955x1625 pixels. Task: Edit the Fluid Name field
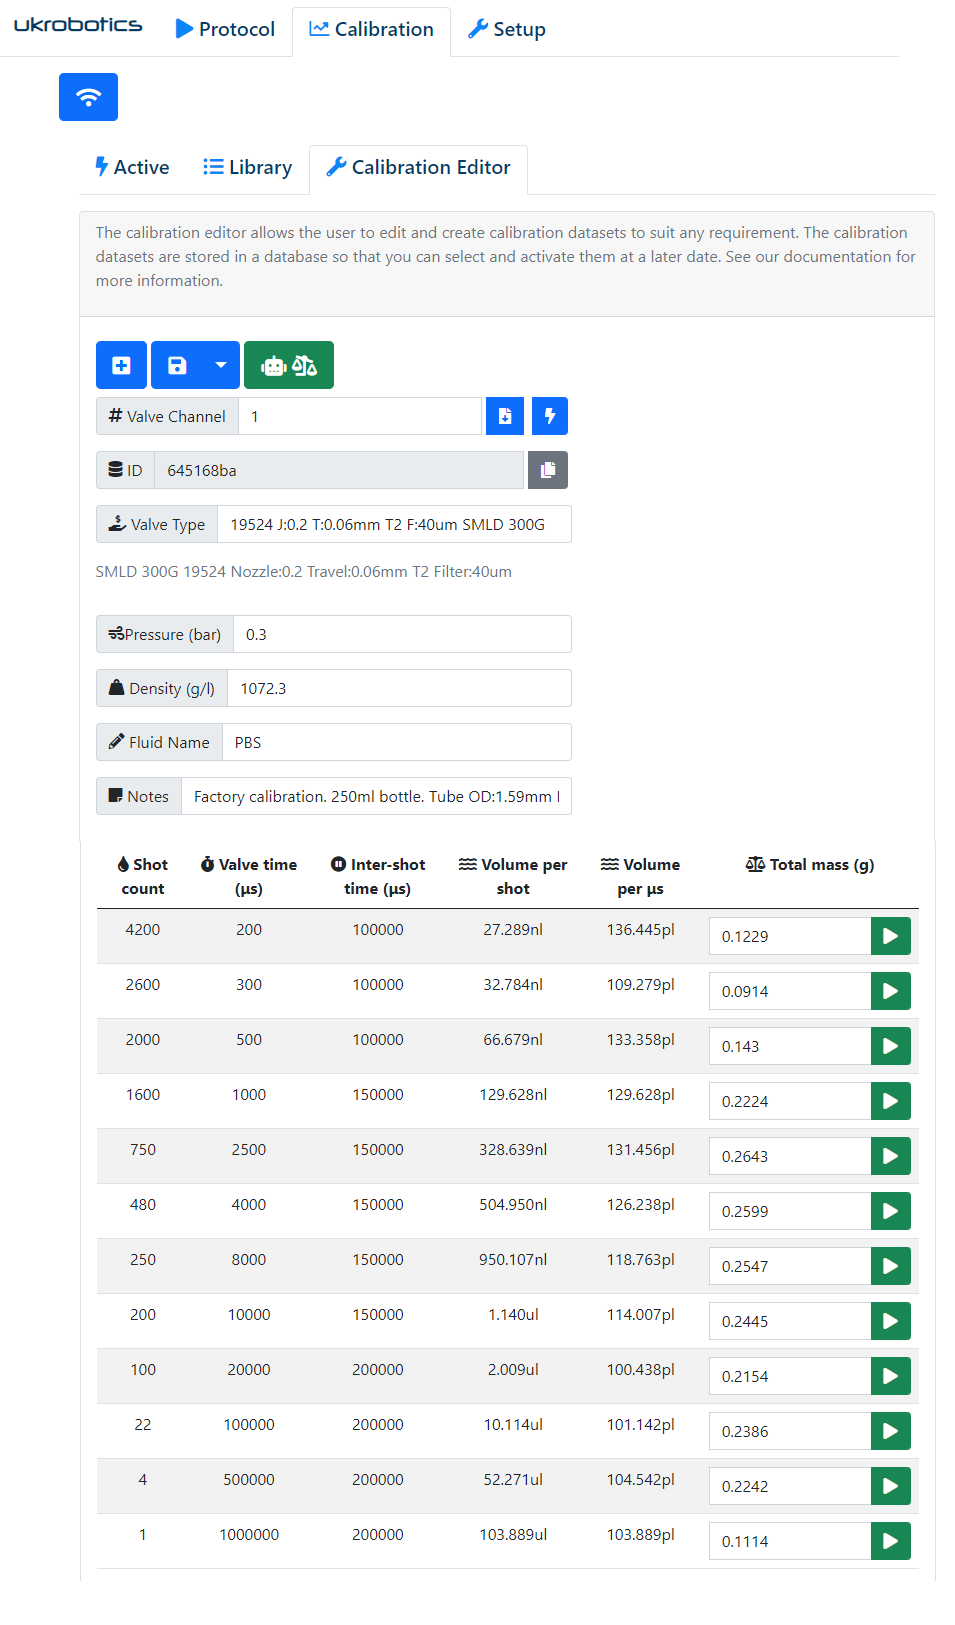396,742
